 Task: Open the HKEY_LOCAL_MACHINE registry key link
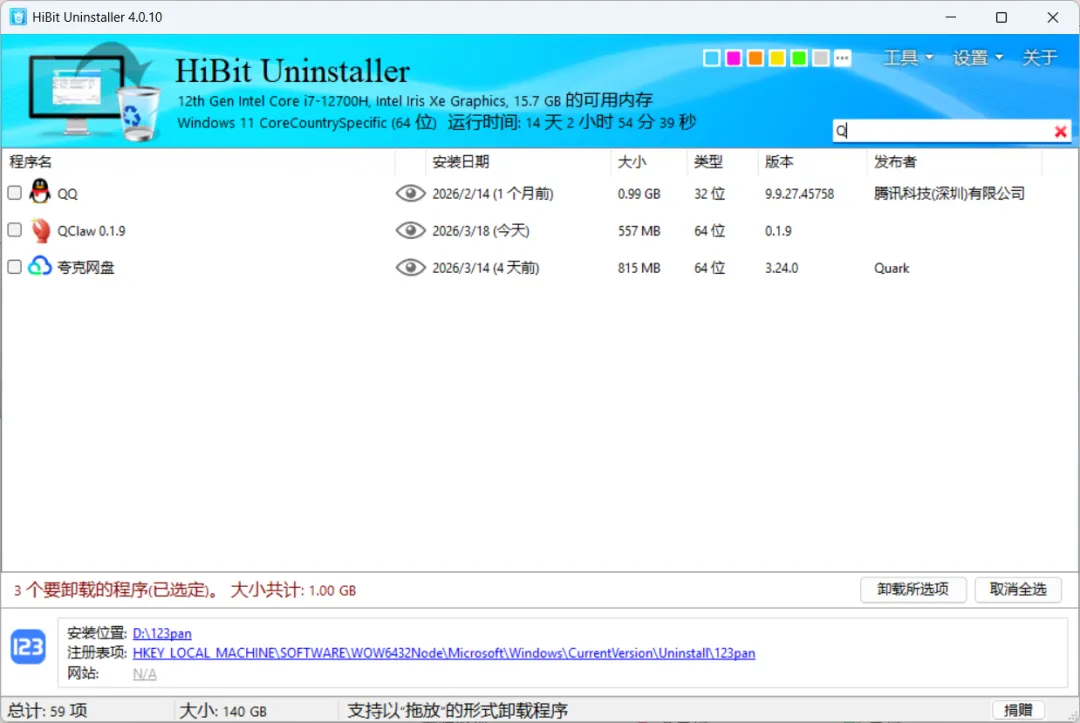[x=444, y=653]
